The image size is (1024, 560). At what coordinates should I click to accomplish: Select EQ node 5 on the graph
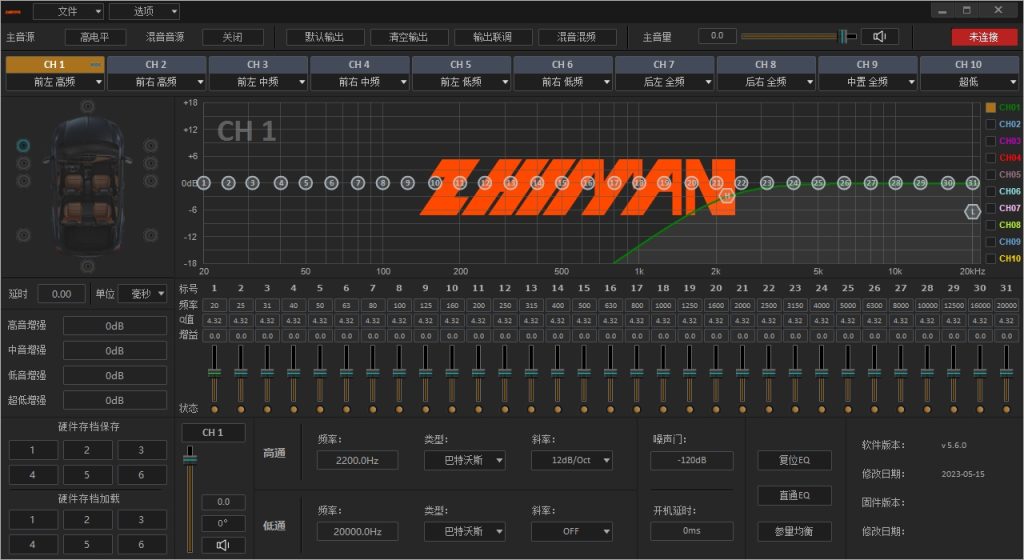tap(306, 183)
